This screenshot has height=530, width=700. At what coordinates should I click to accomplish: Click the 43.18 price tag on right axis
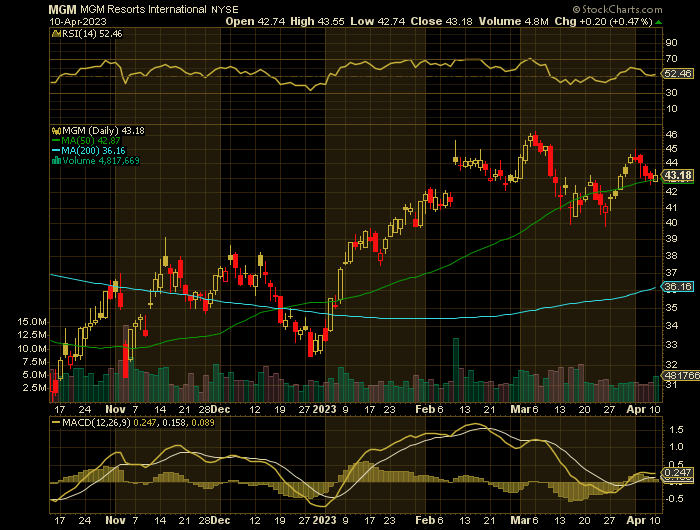(679, 175)
